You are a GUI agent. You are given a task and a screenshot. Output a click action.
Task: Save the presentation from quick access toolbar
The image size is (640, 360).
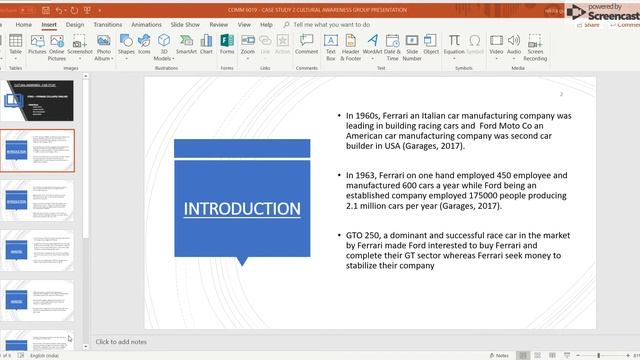(46, 10)
